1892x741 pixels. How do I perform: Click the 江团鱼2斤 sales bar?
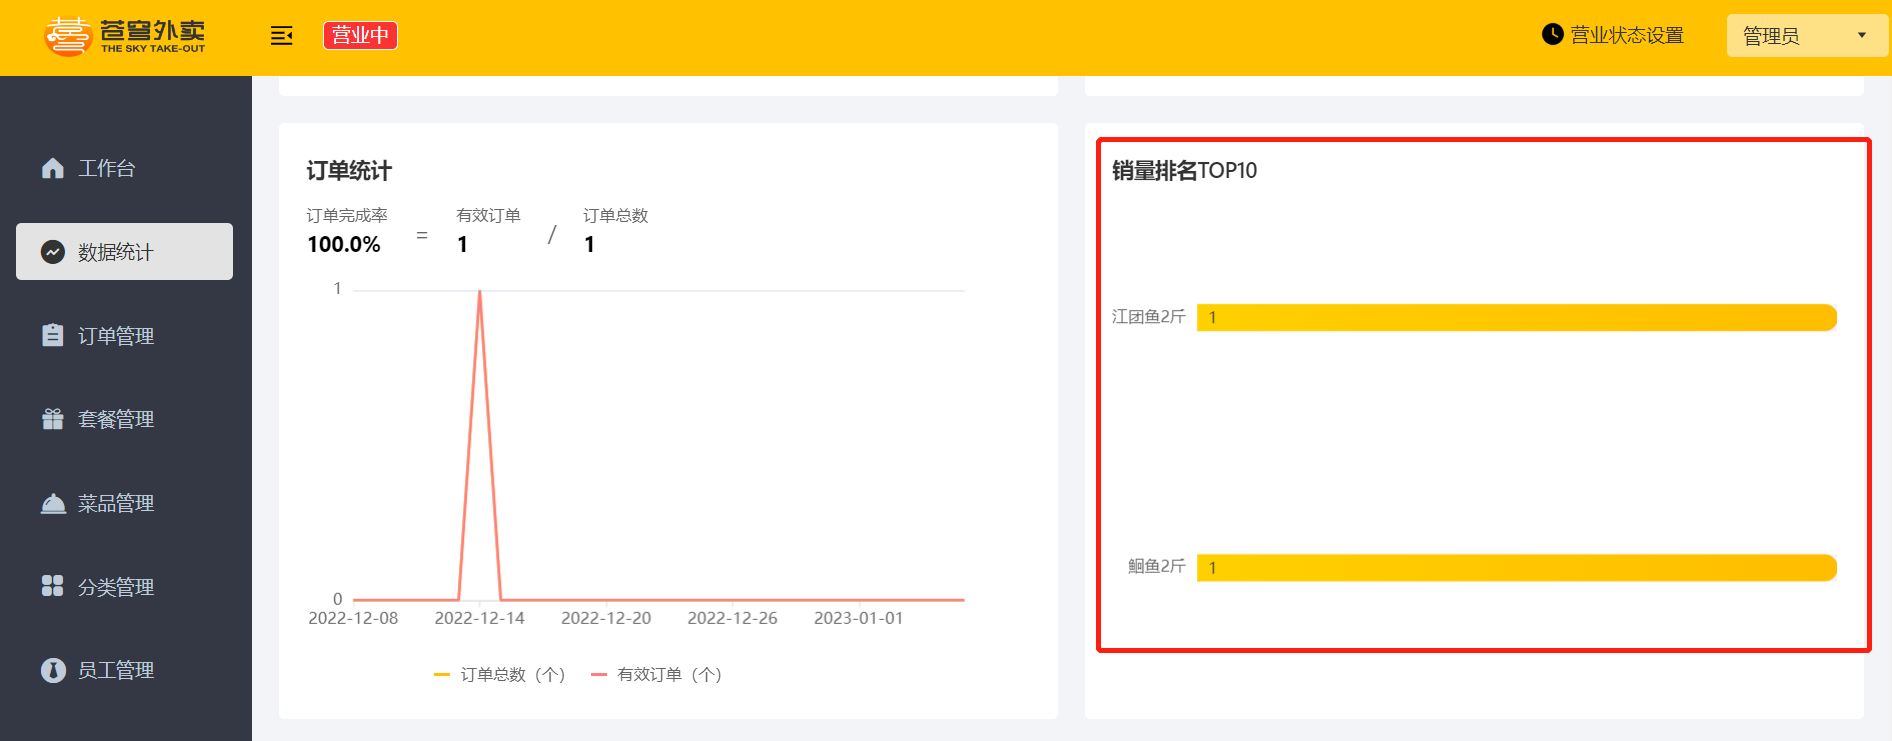[1516, 318]
